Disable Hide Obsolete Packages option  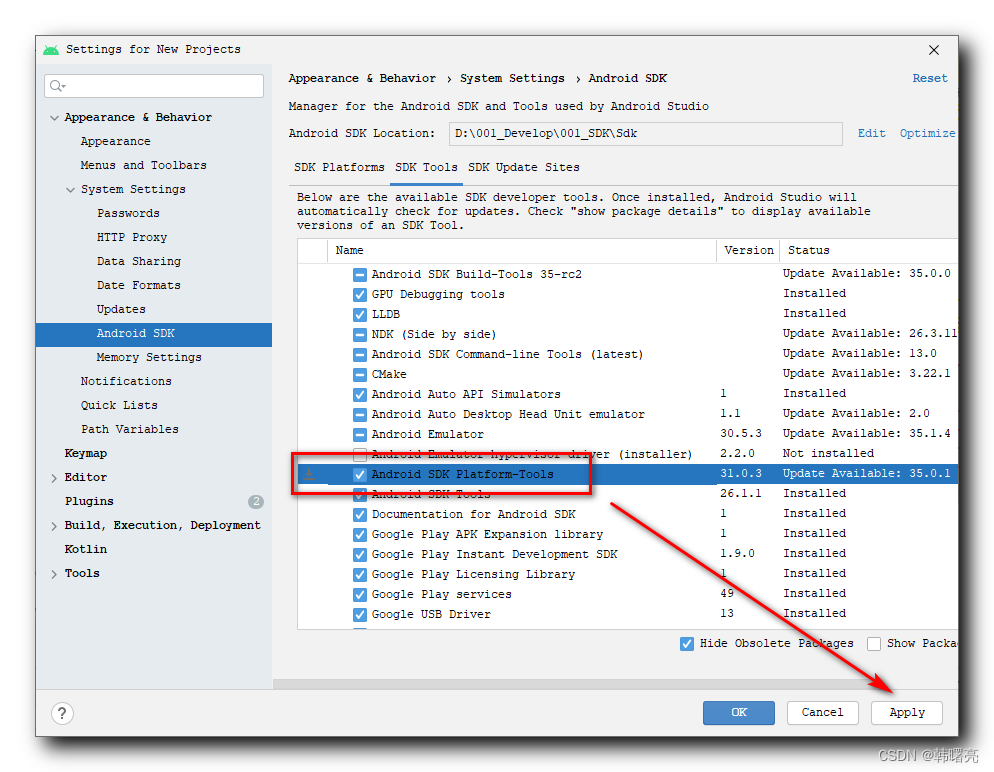(x=687, y=644)
